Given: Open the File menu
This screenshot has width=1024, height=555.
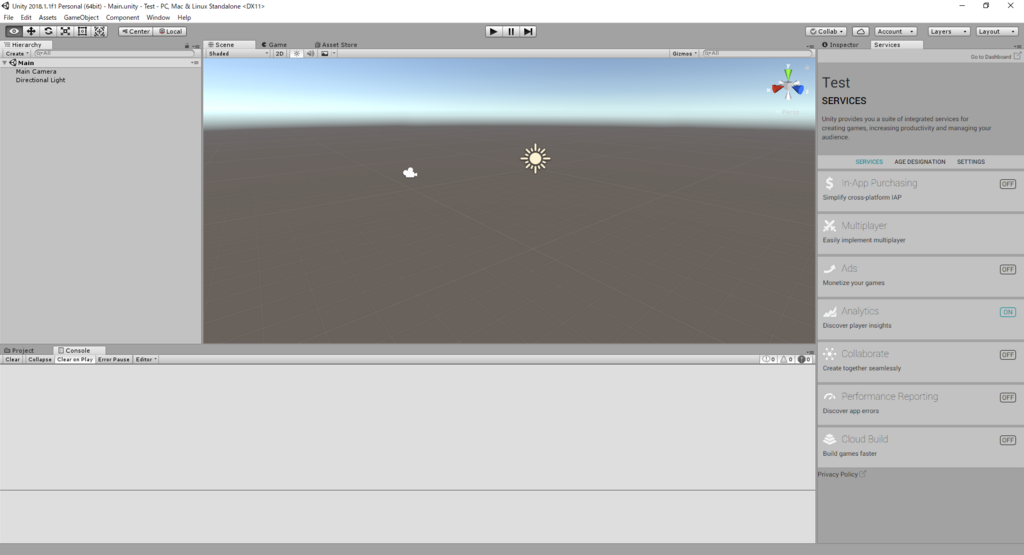Looking at the screenshot, I should (8, 18).
